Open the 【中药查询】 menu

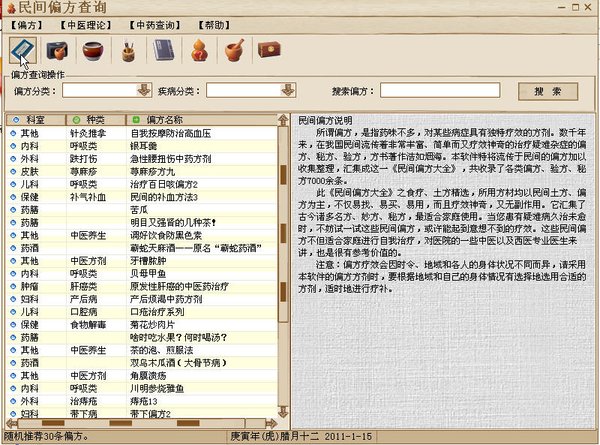pyautogui.click(x=155, y=25)
